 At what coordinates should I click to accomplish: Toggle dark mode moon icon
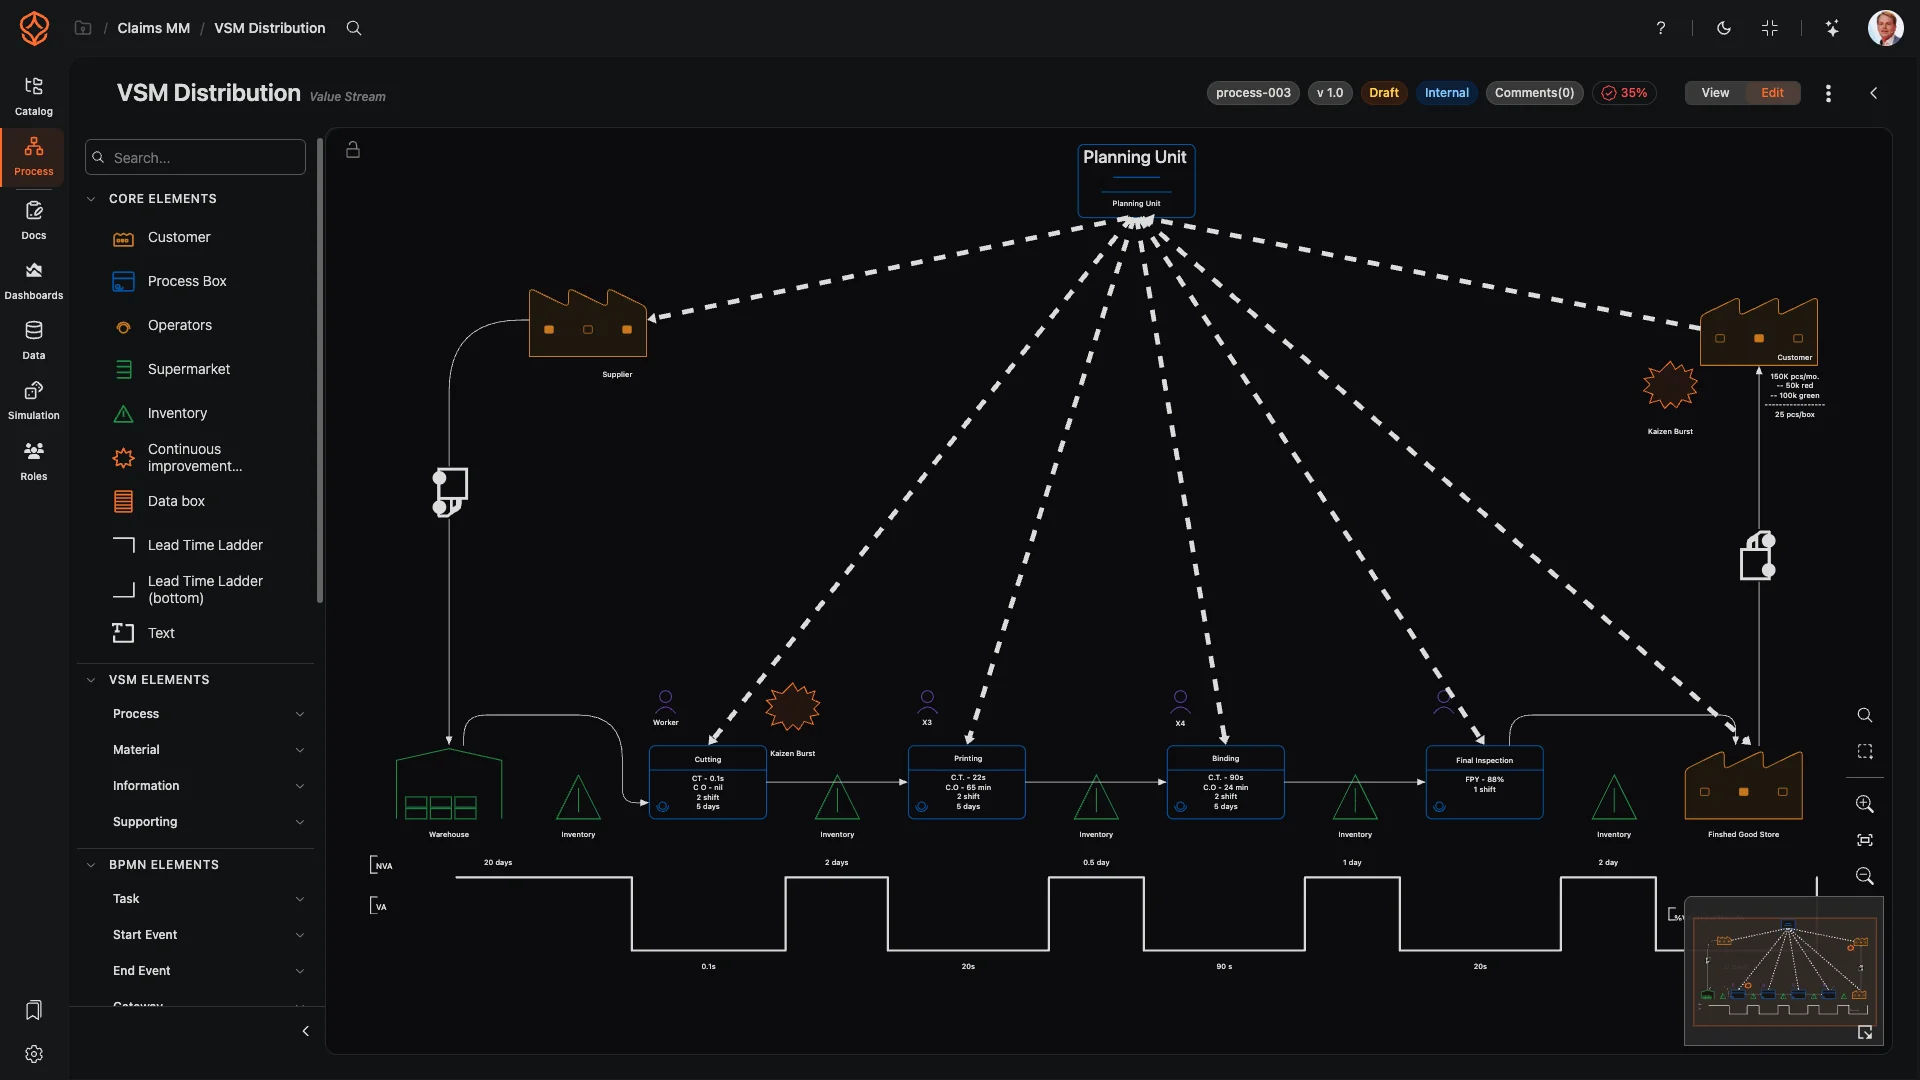coord(1724,28)
